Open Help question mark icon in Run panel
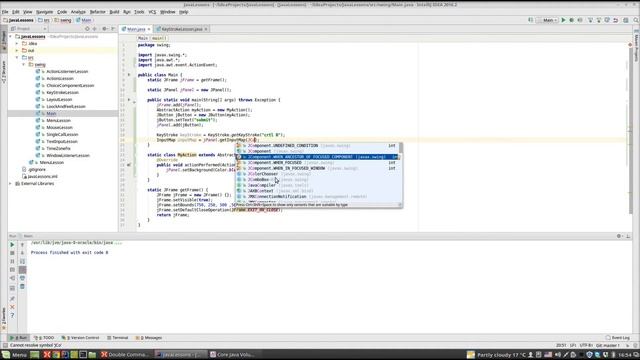This screenshot has width=640, height=360. [x=12, y=316]
